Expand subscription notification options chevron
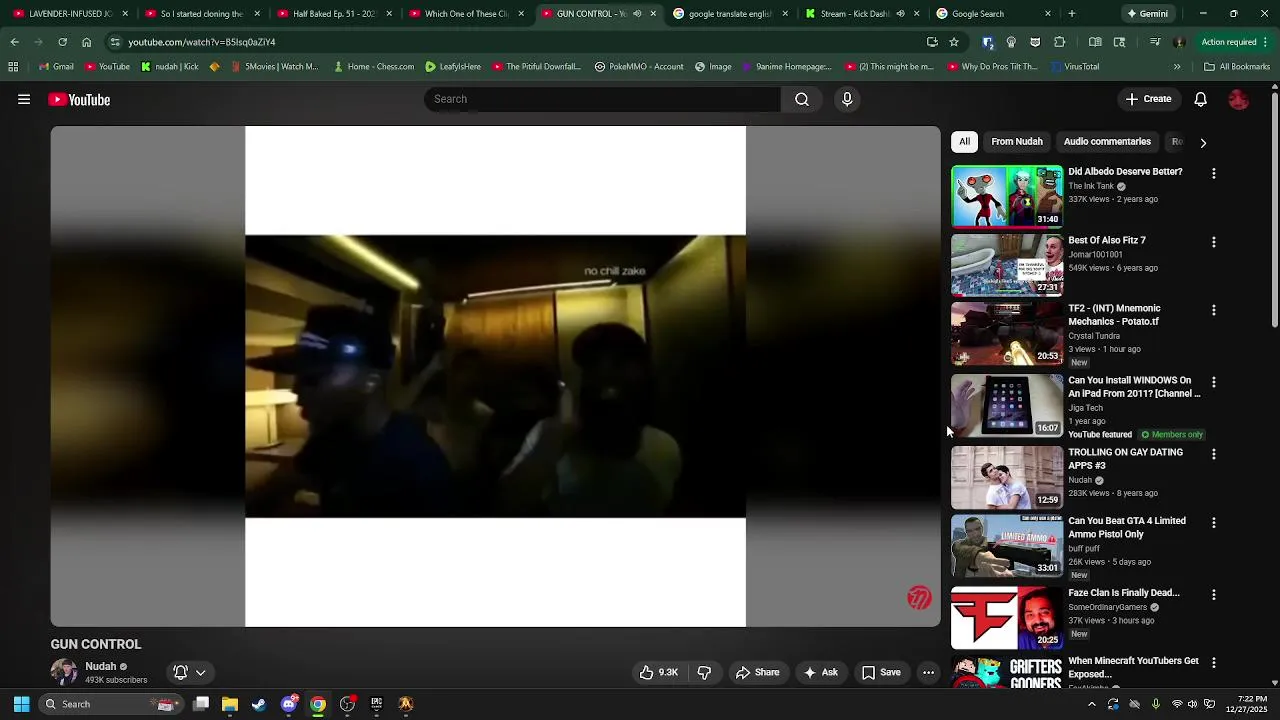Viewport: 1280px width, 720px height. click(200, 673)
